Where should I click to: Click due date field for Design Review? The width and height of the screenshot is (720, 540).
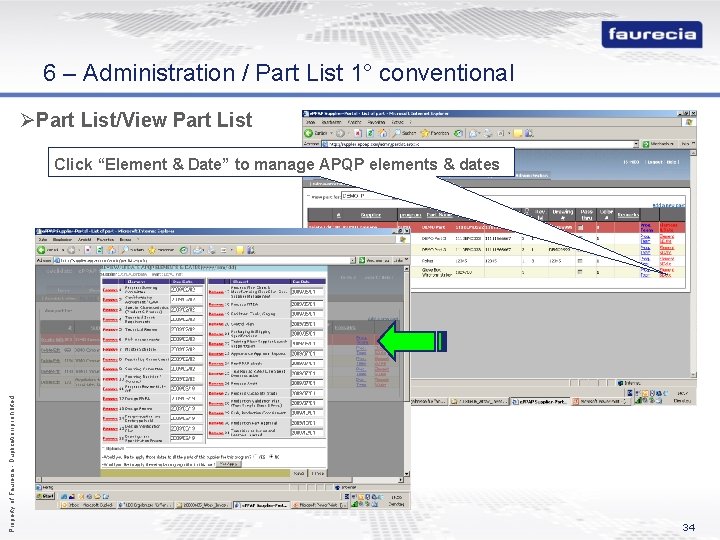coord(186,409)
